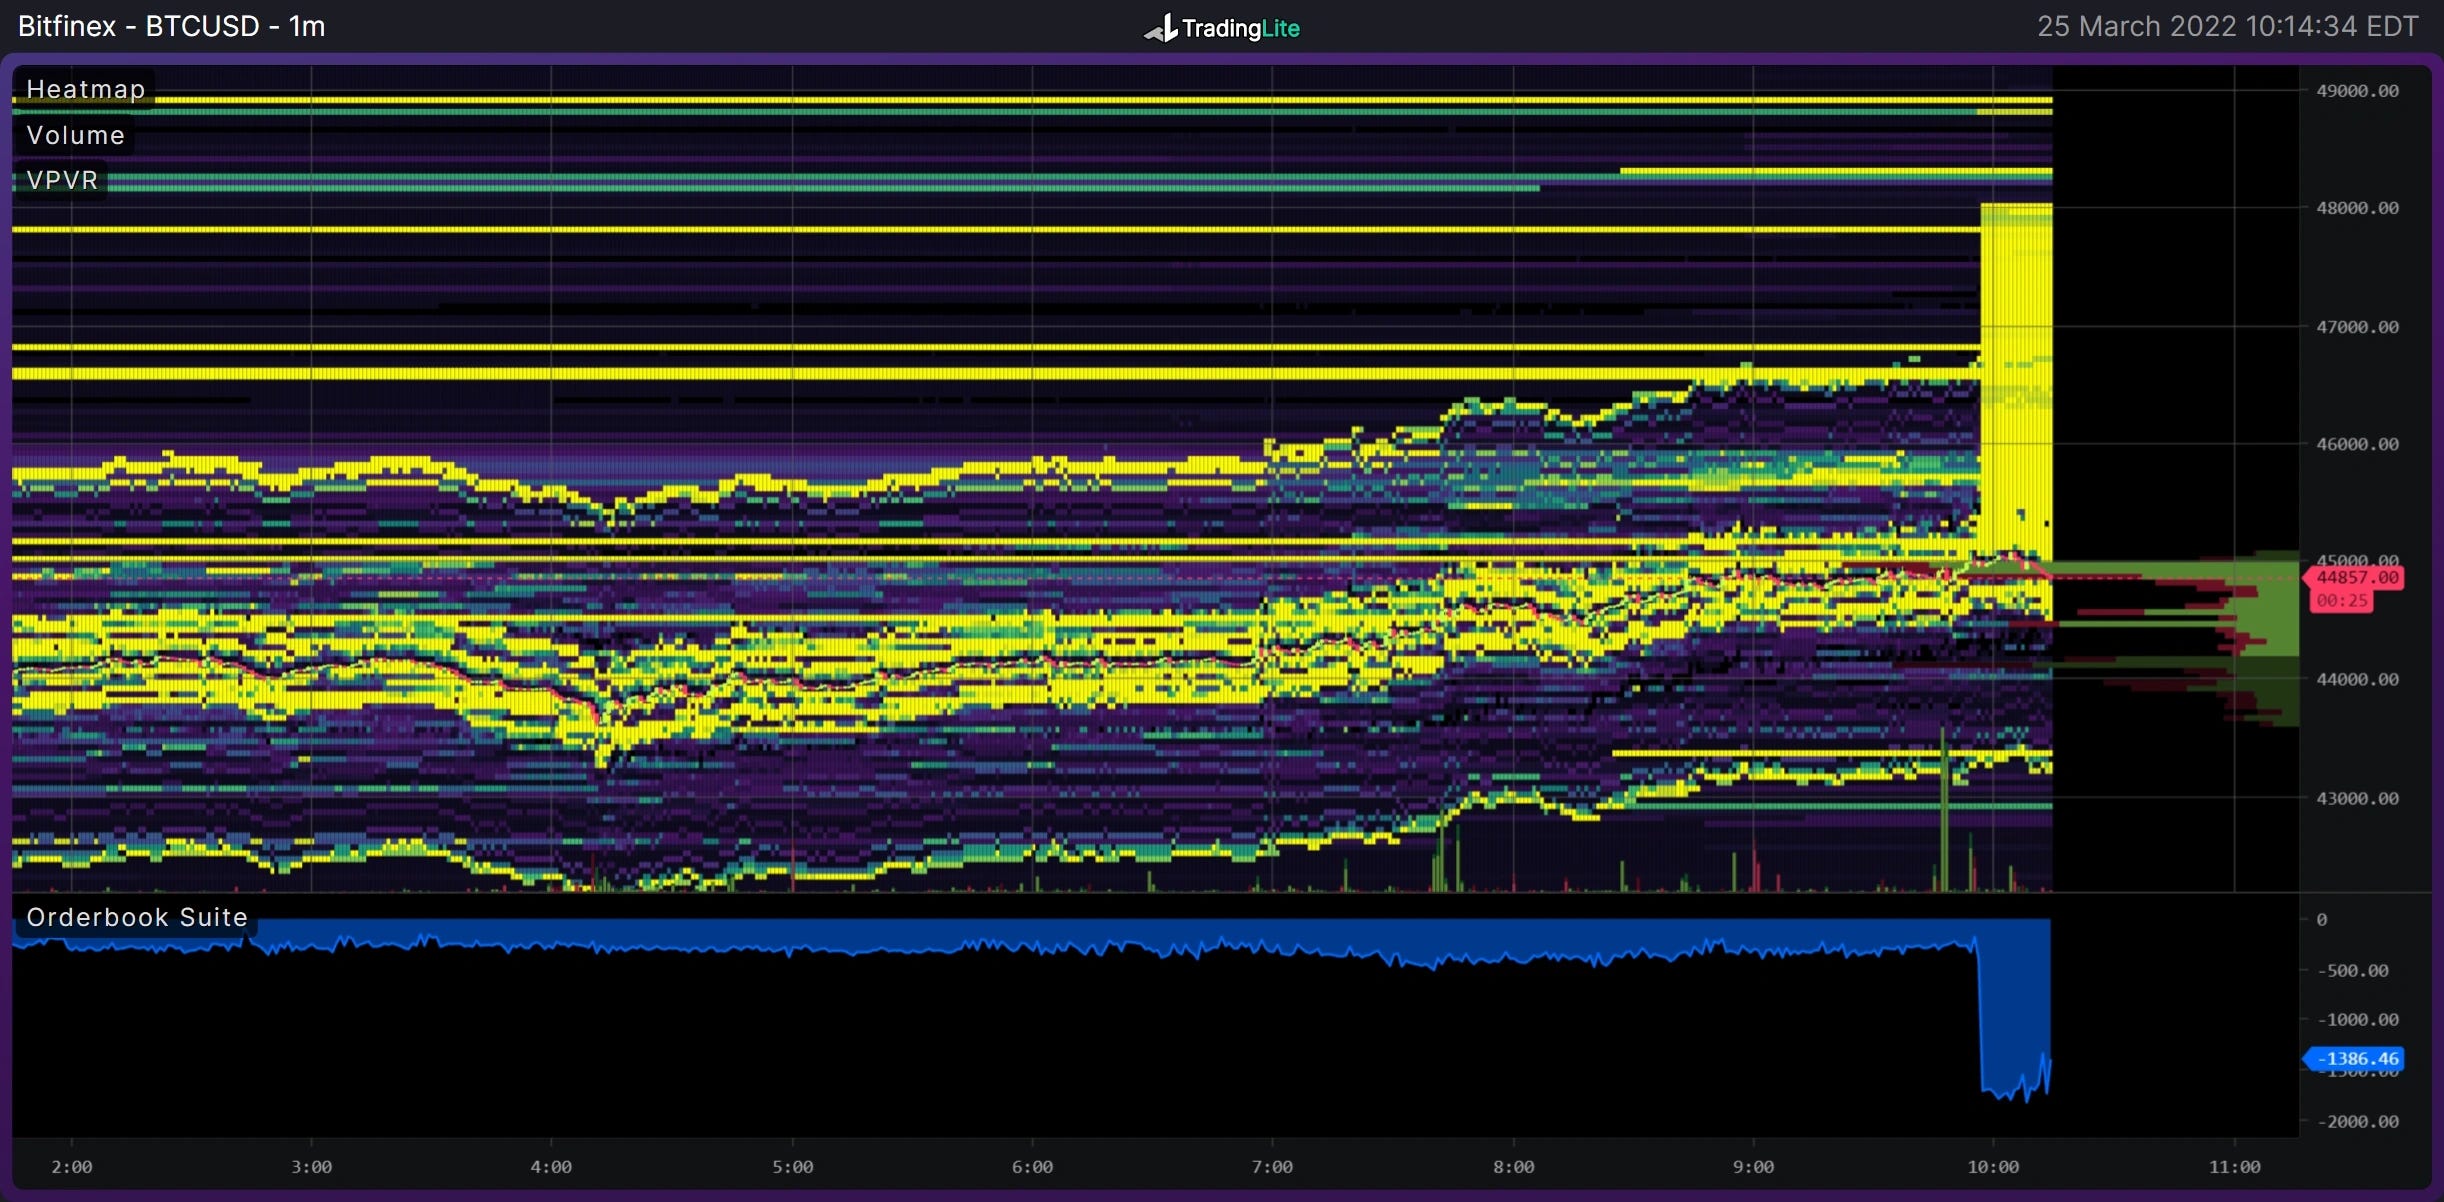Click the TradingLite logo

click(x=1222, y=28)
